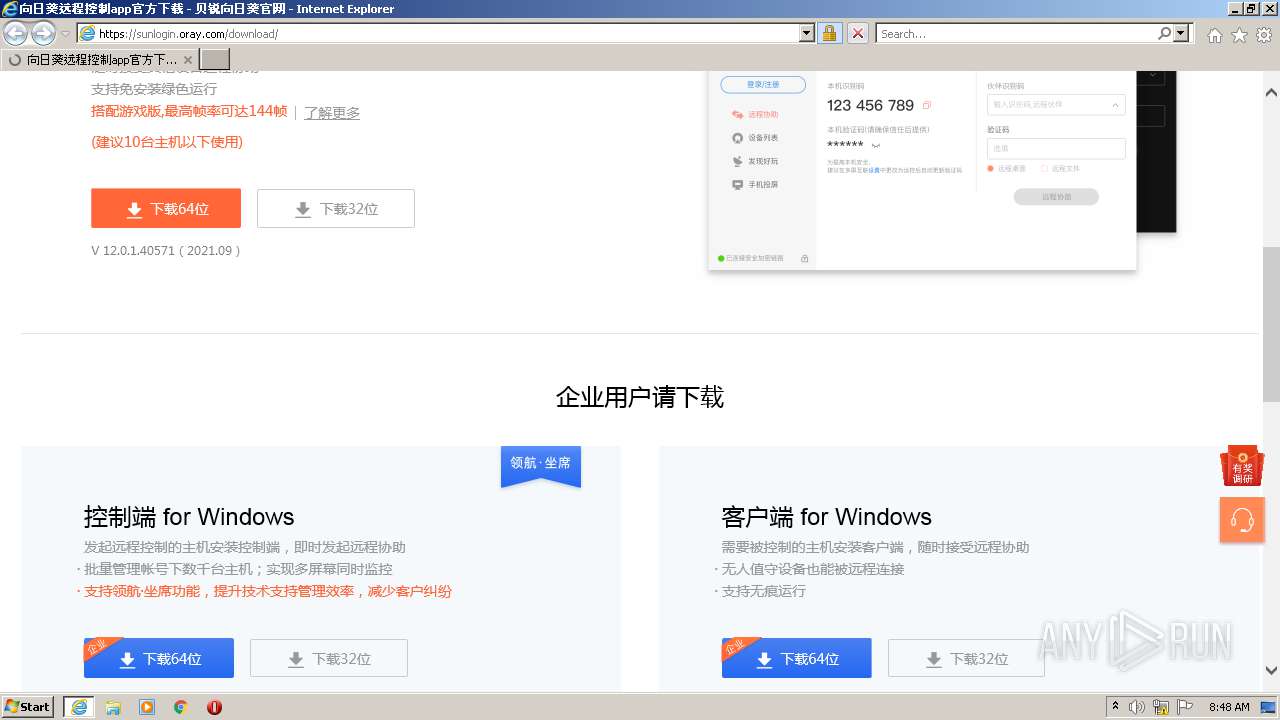
Task: Close the 向日葵远程控制app tab
Action: coord(188,60)
